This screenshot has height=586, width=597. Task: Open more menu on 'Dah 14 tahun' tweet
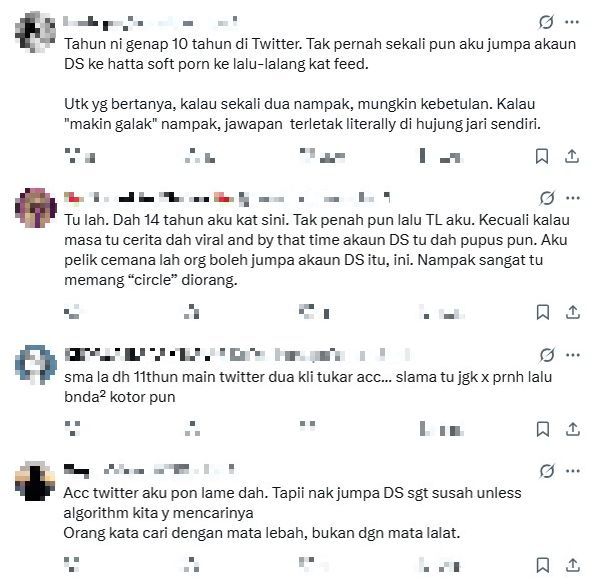click(573, 198)
